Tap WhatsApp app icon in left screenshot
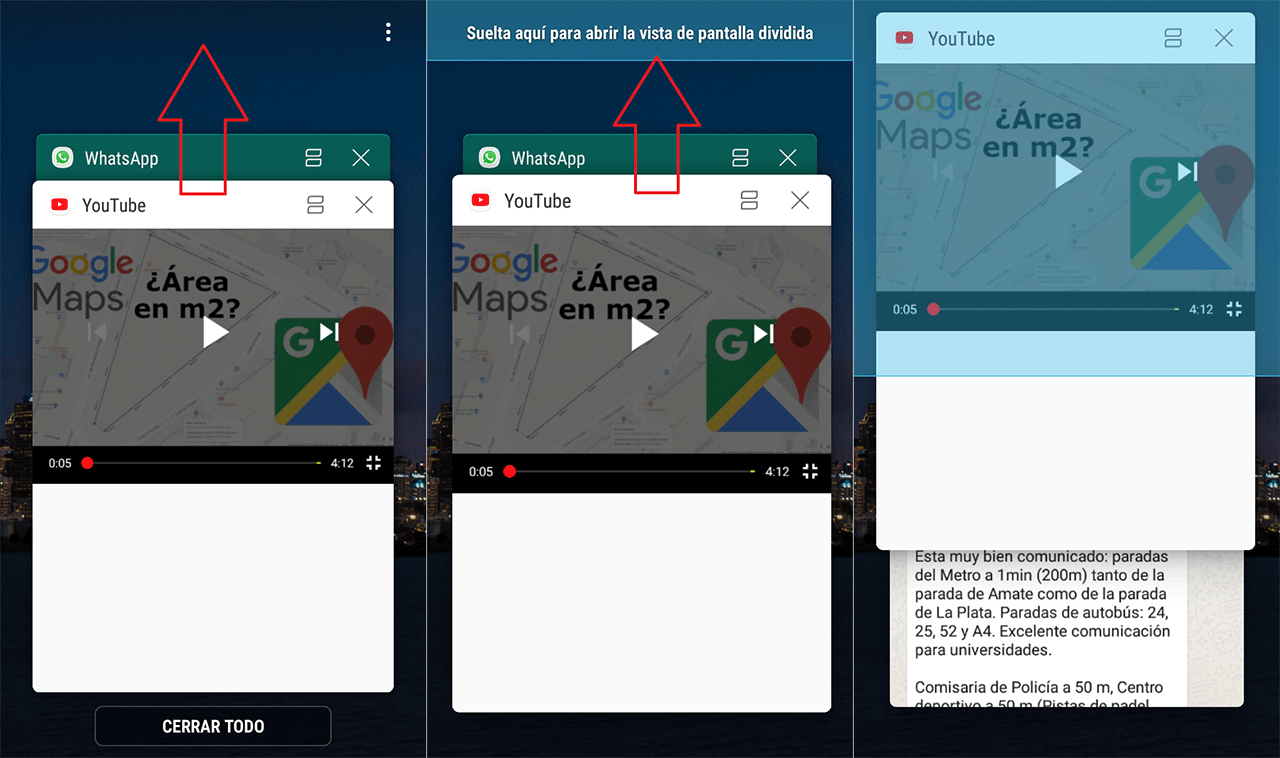The height and width of the screenshot is (758, 1280). click(63, 158)
